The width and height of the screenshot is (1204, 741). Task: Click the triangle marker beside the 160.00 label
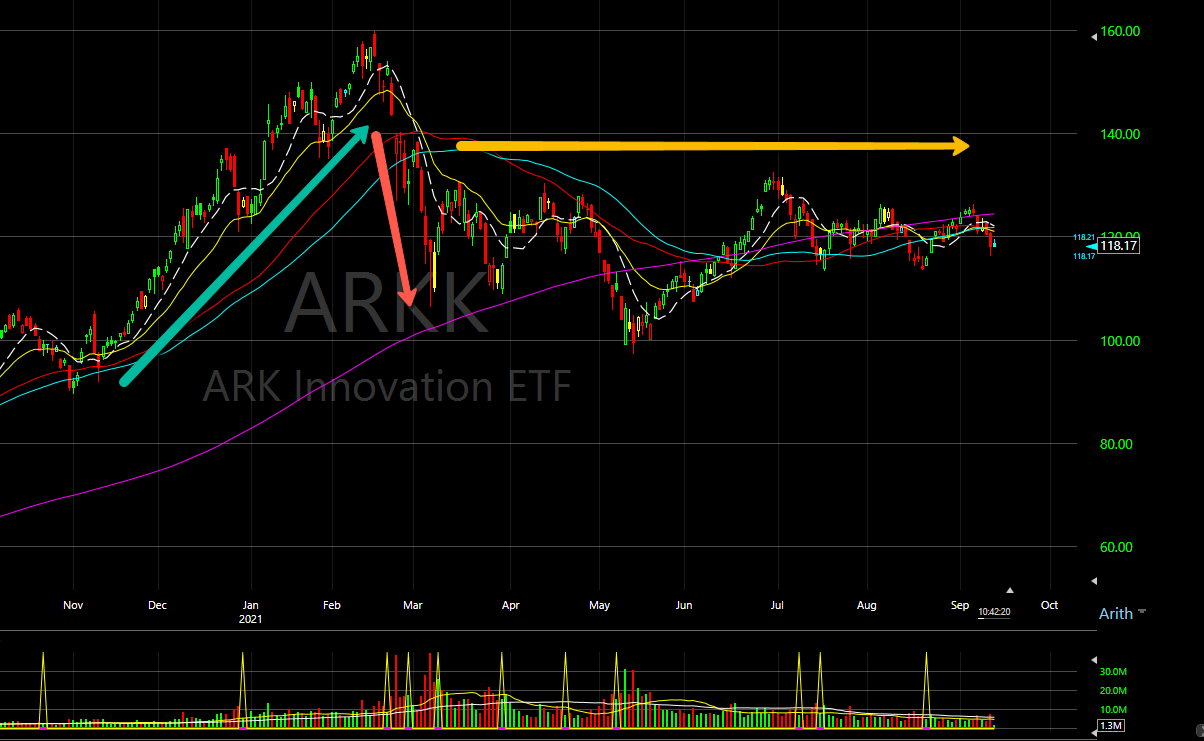click(x=1095, y=37)
